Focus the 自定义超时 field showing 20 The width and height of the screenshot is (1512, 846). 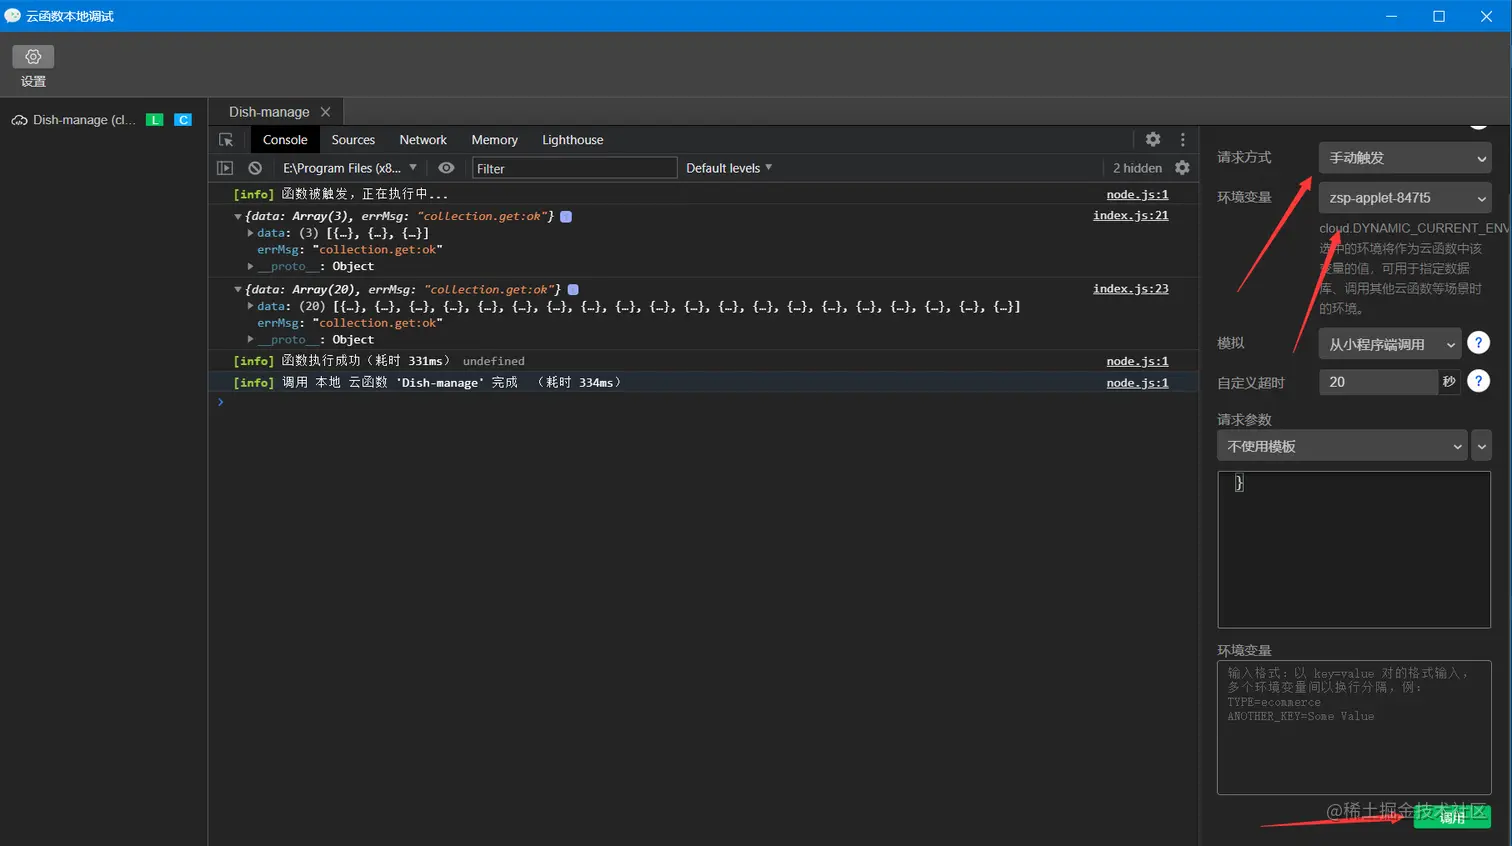click(x=1378, y=382)
